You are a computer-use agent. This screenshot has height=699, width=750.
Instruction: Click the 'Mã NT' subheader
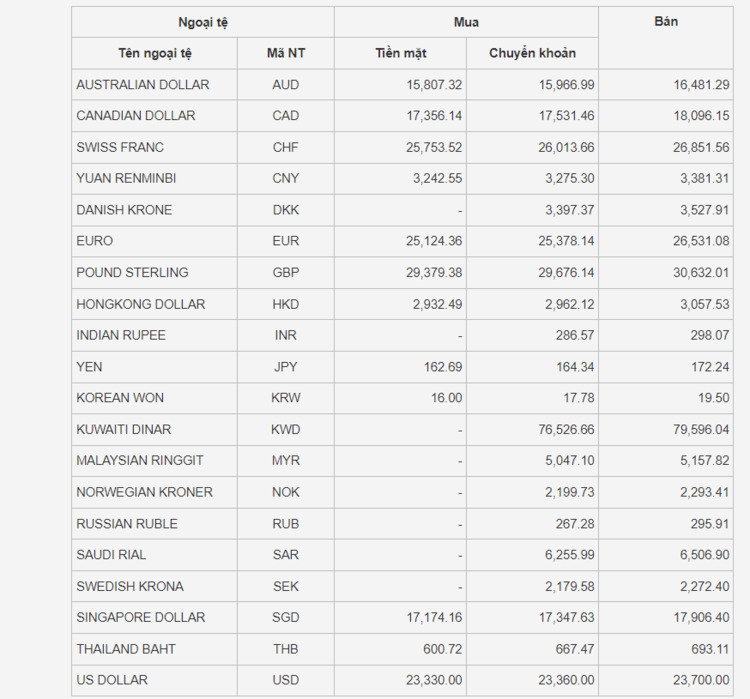pos(286,53)
